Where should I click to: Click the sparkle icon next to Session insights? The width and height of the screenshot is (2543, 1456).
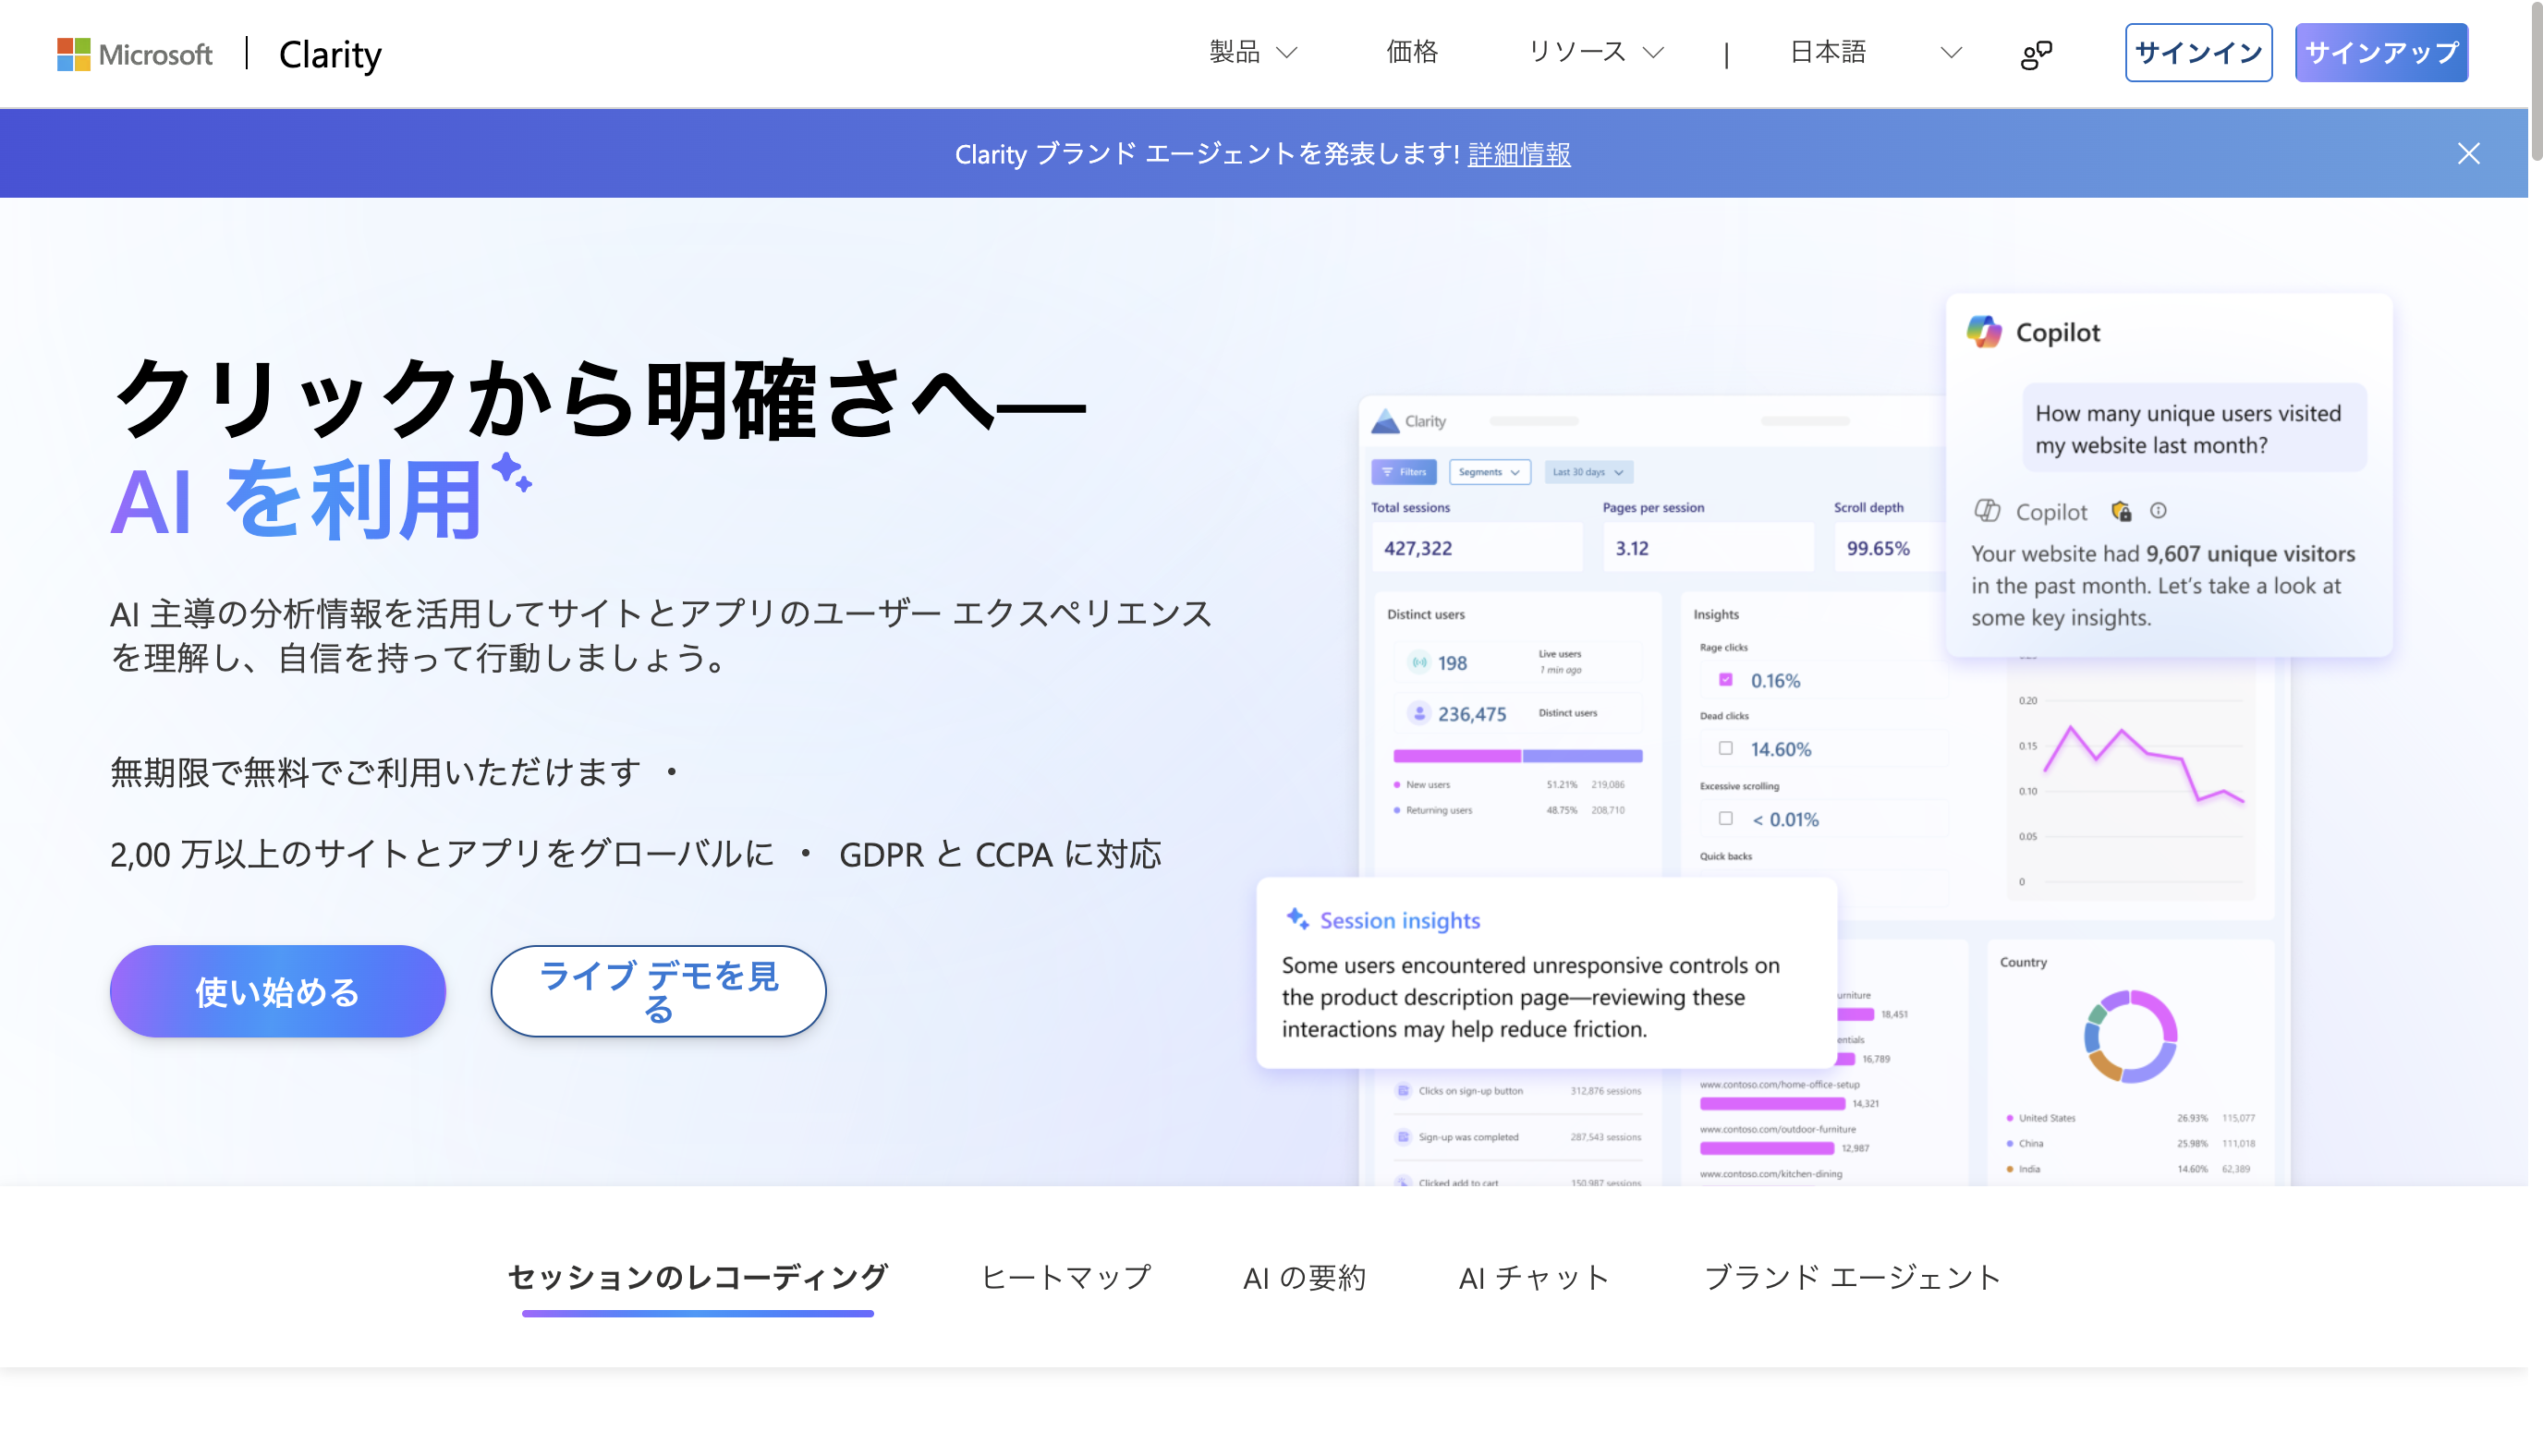1297,919
